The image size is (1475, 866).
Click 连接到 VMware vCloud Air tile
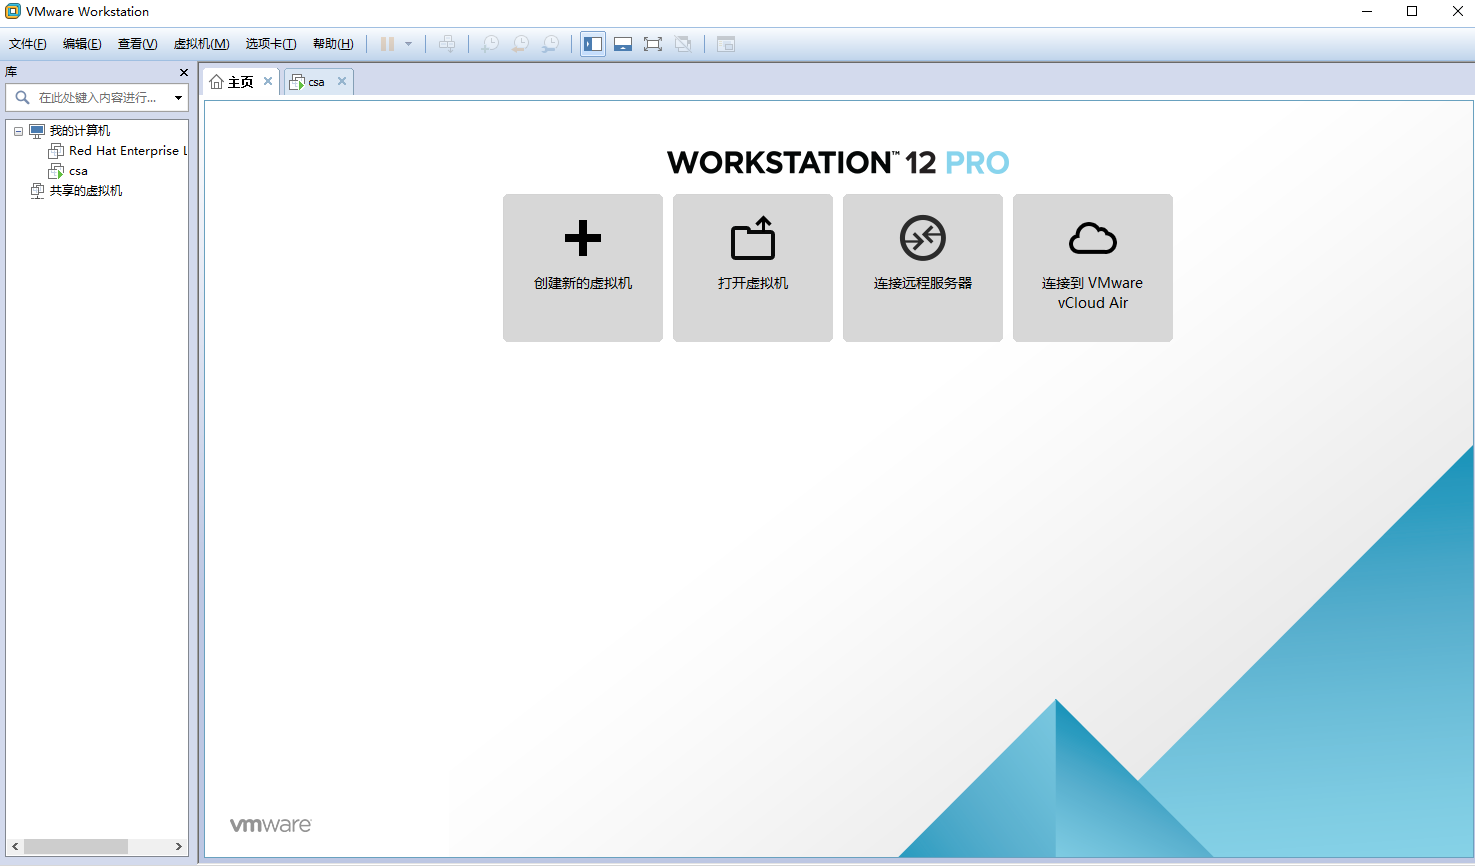coord(1093,268)
